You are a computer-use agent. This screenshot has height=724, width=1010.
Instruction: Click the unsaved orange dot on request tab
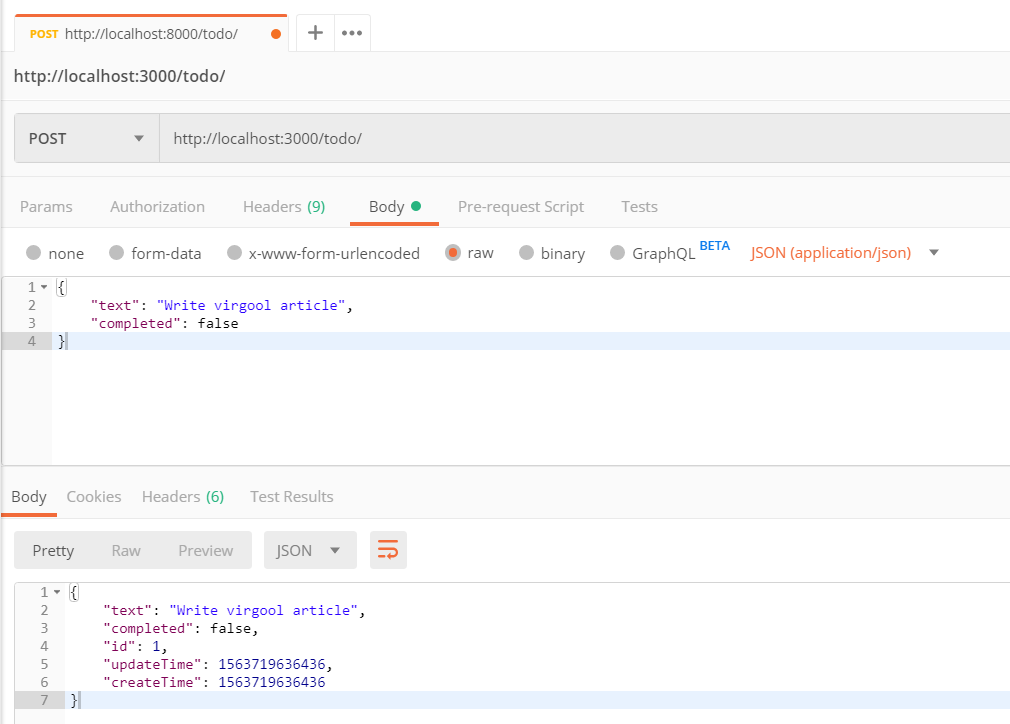pyautogui.click(x=276, y=34)
